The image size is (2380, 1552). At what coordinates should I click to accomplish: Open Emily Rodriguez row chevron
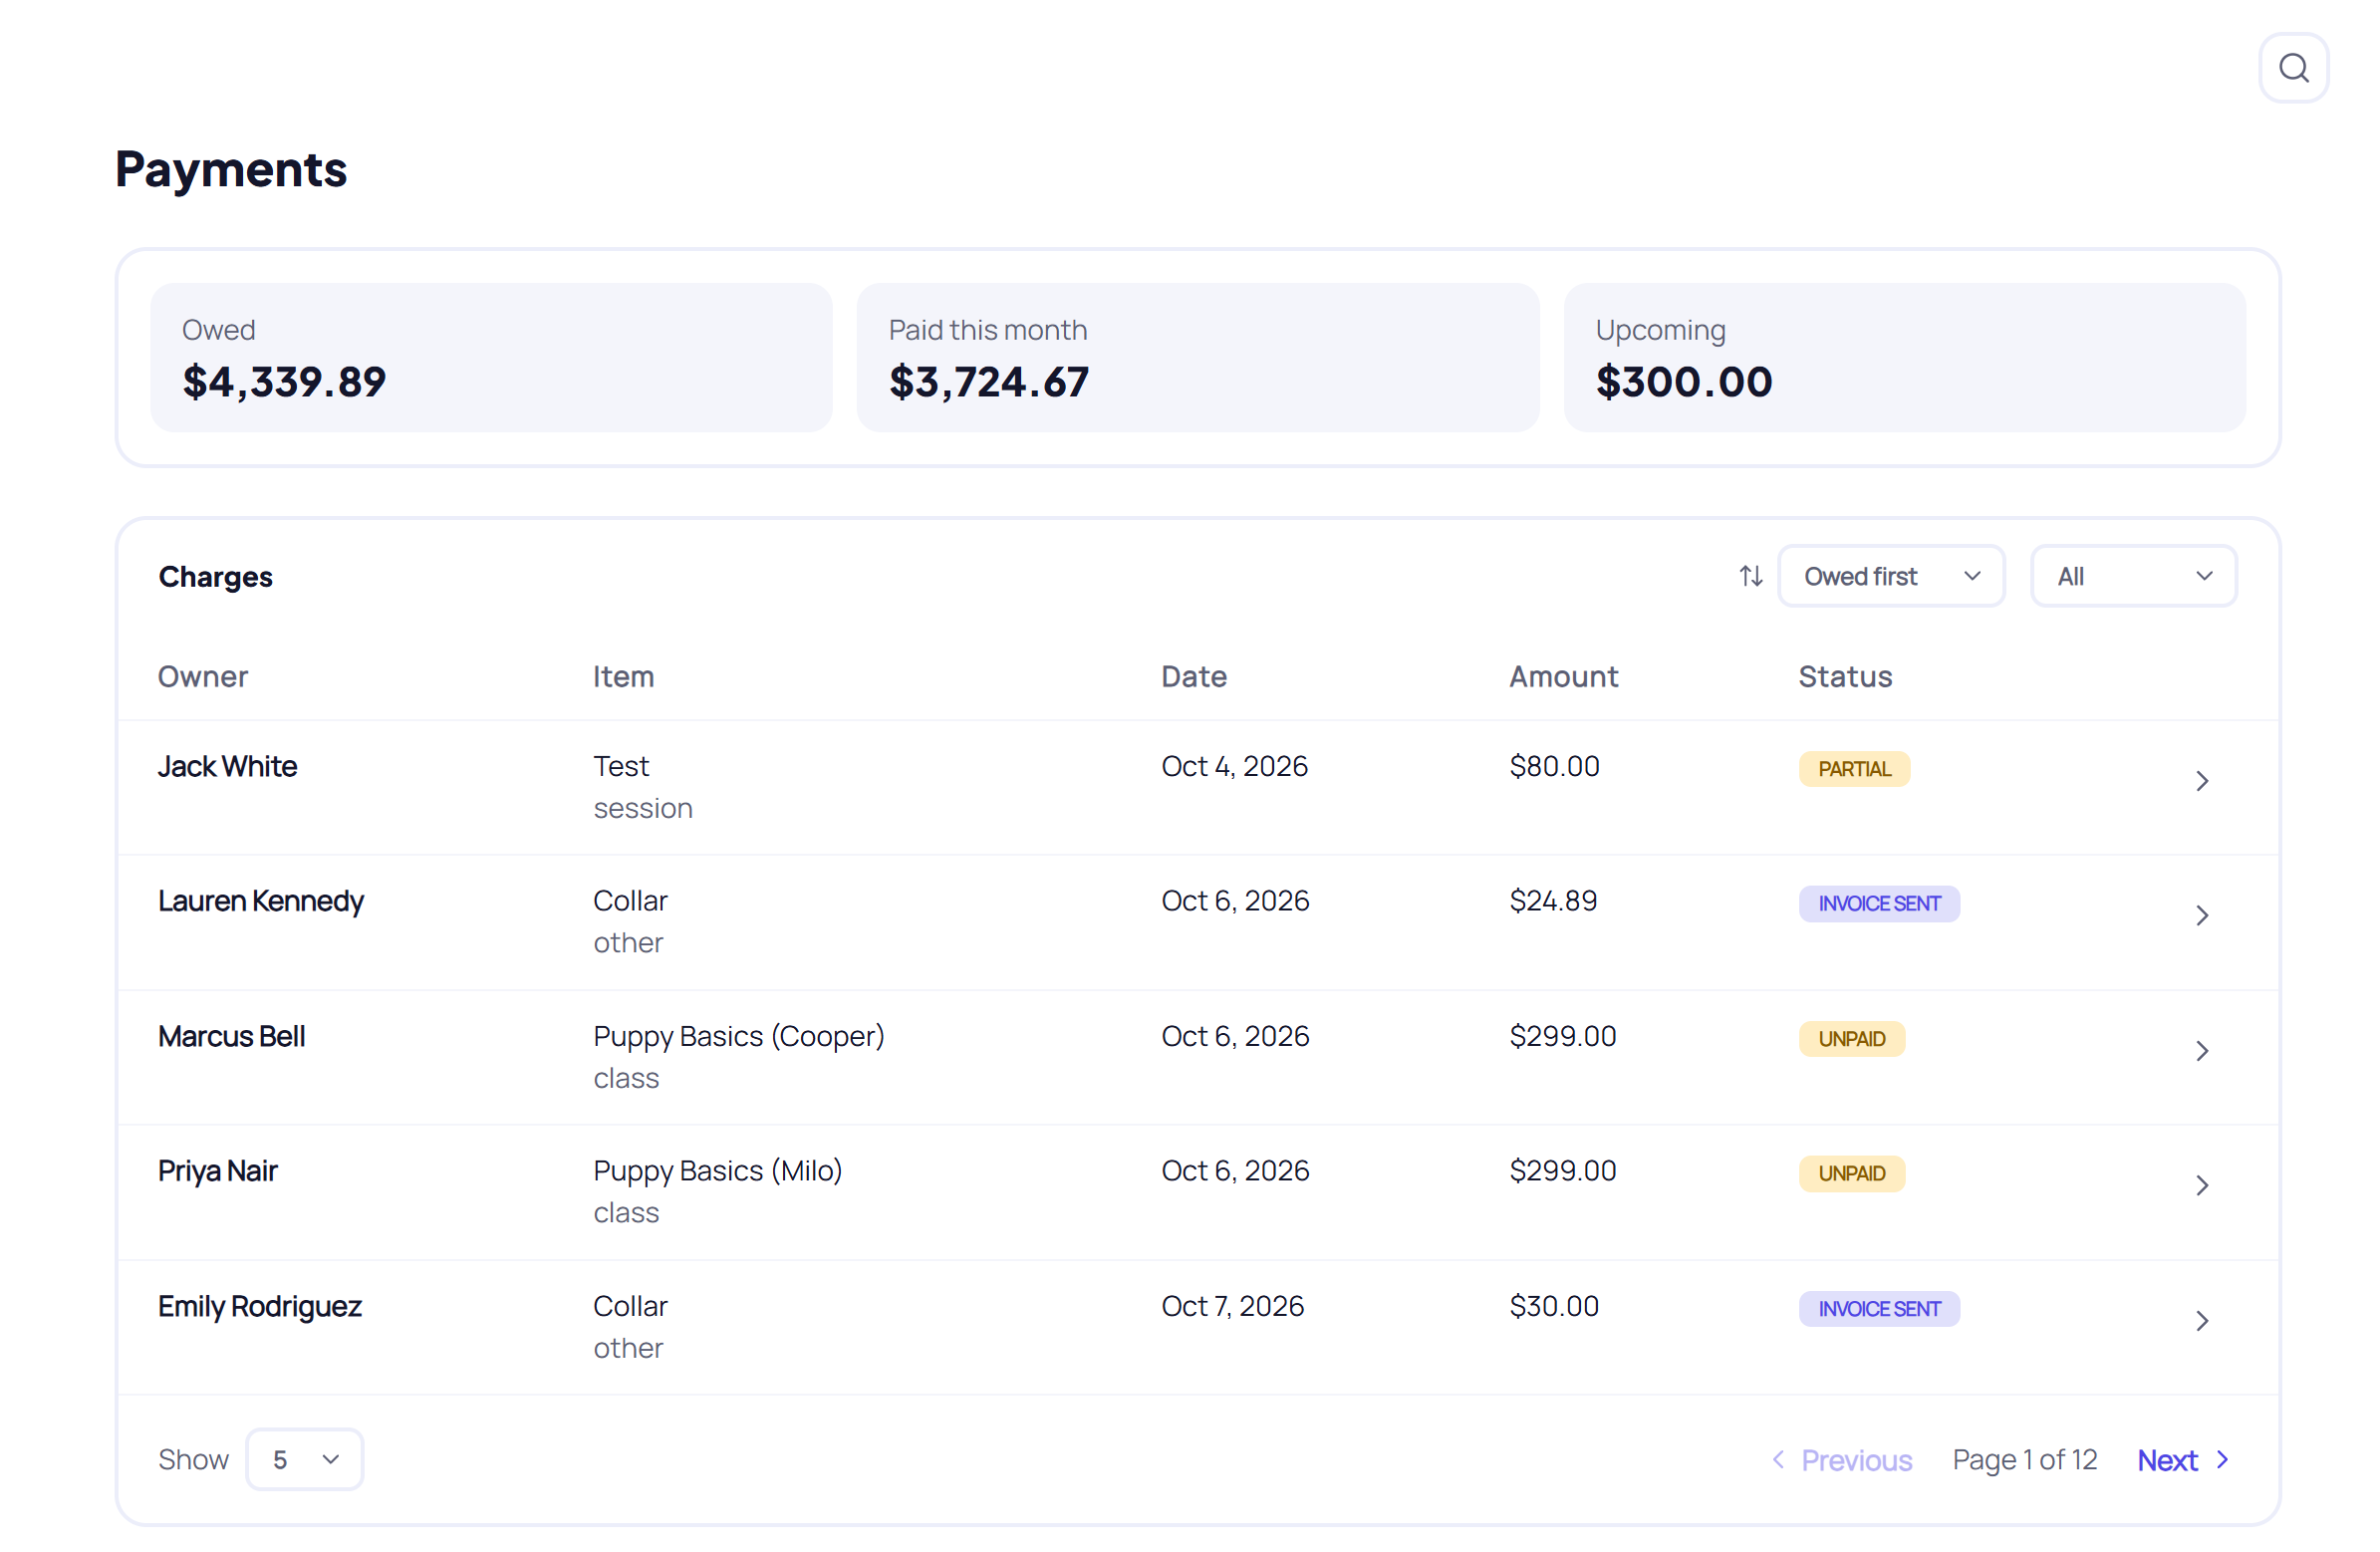pyautogui.click(x=2201, y=1321)
